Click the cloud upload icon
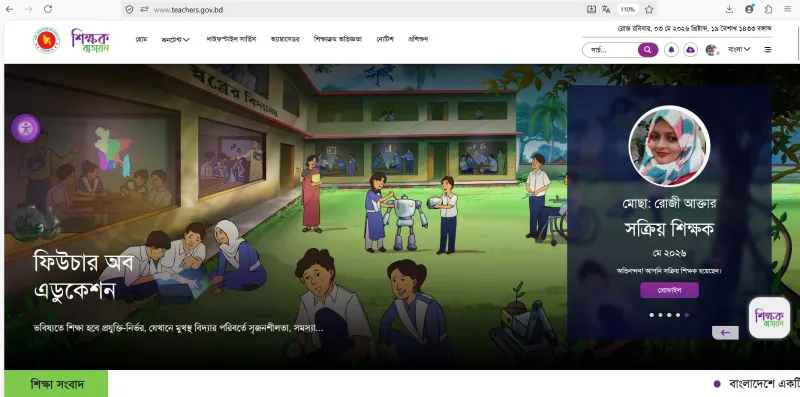 [690, 49]
